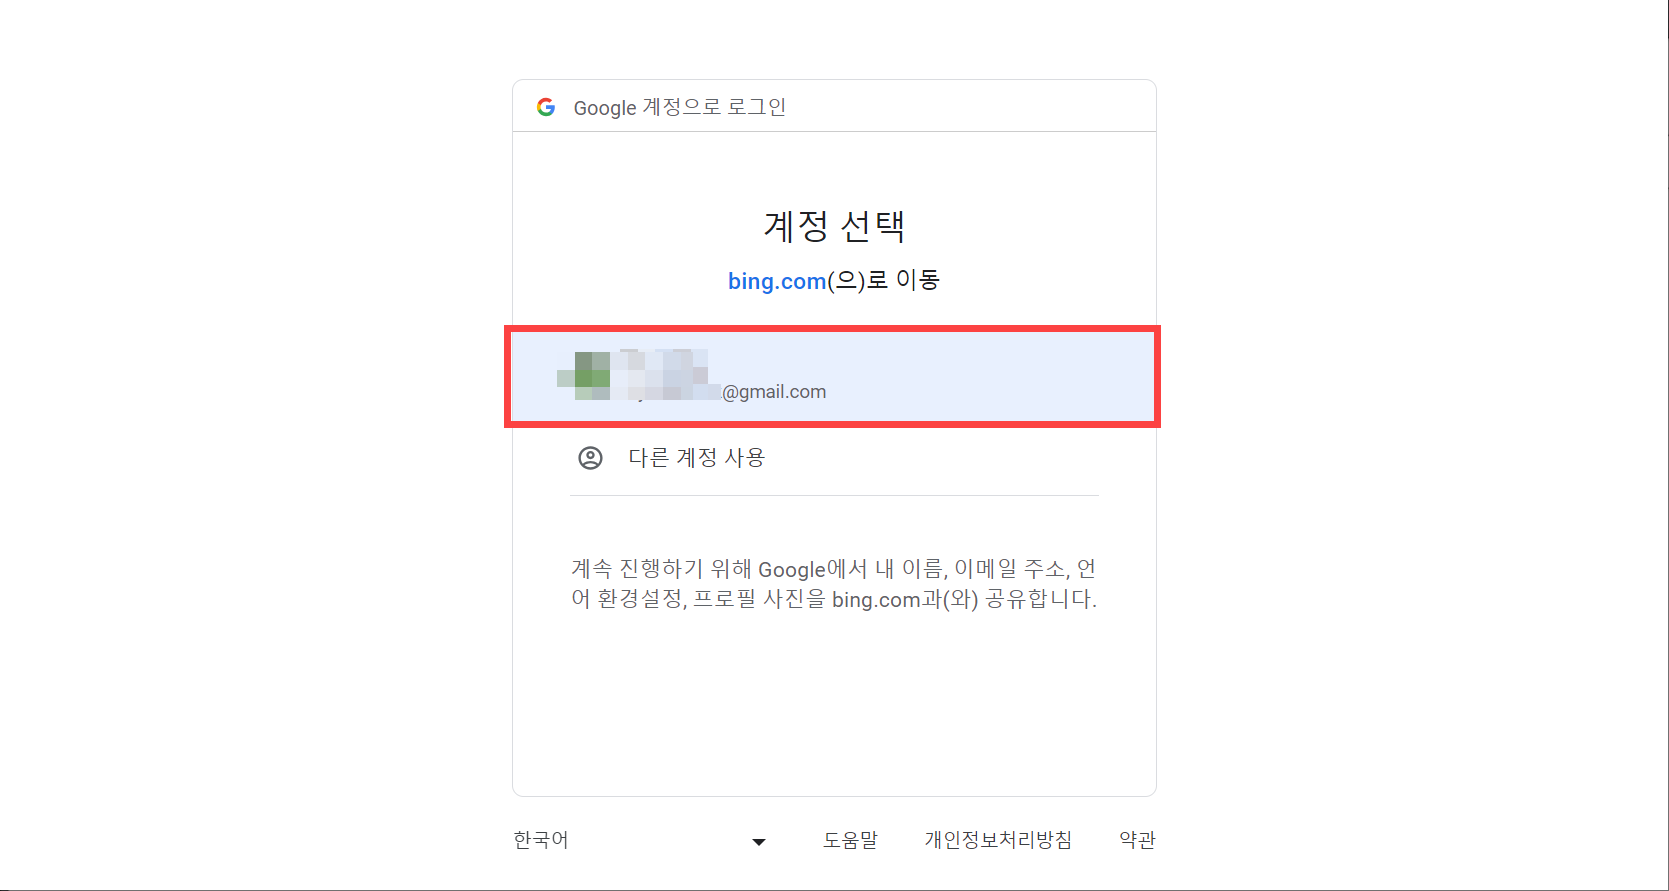Open the 한국어 language dropdown
This screenshot has width=1669, height=891.
(640, 840)
